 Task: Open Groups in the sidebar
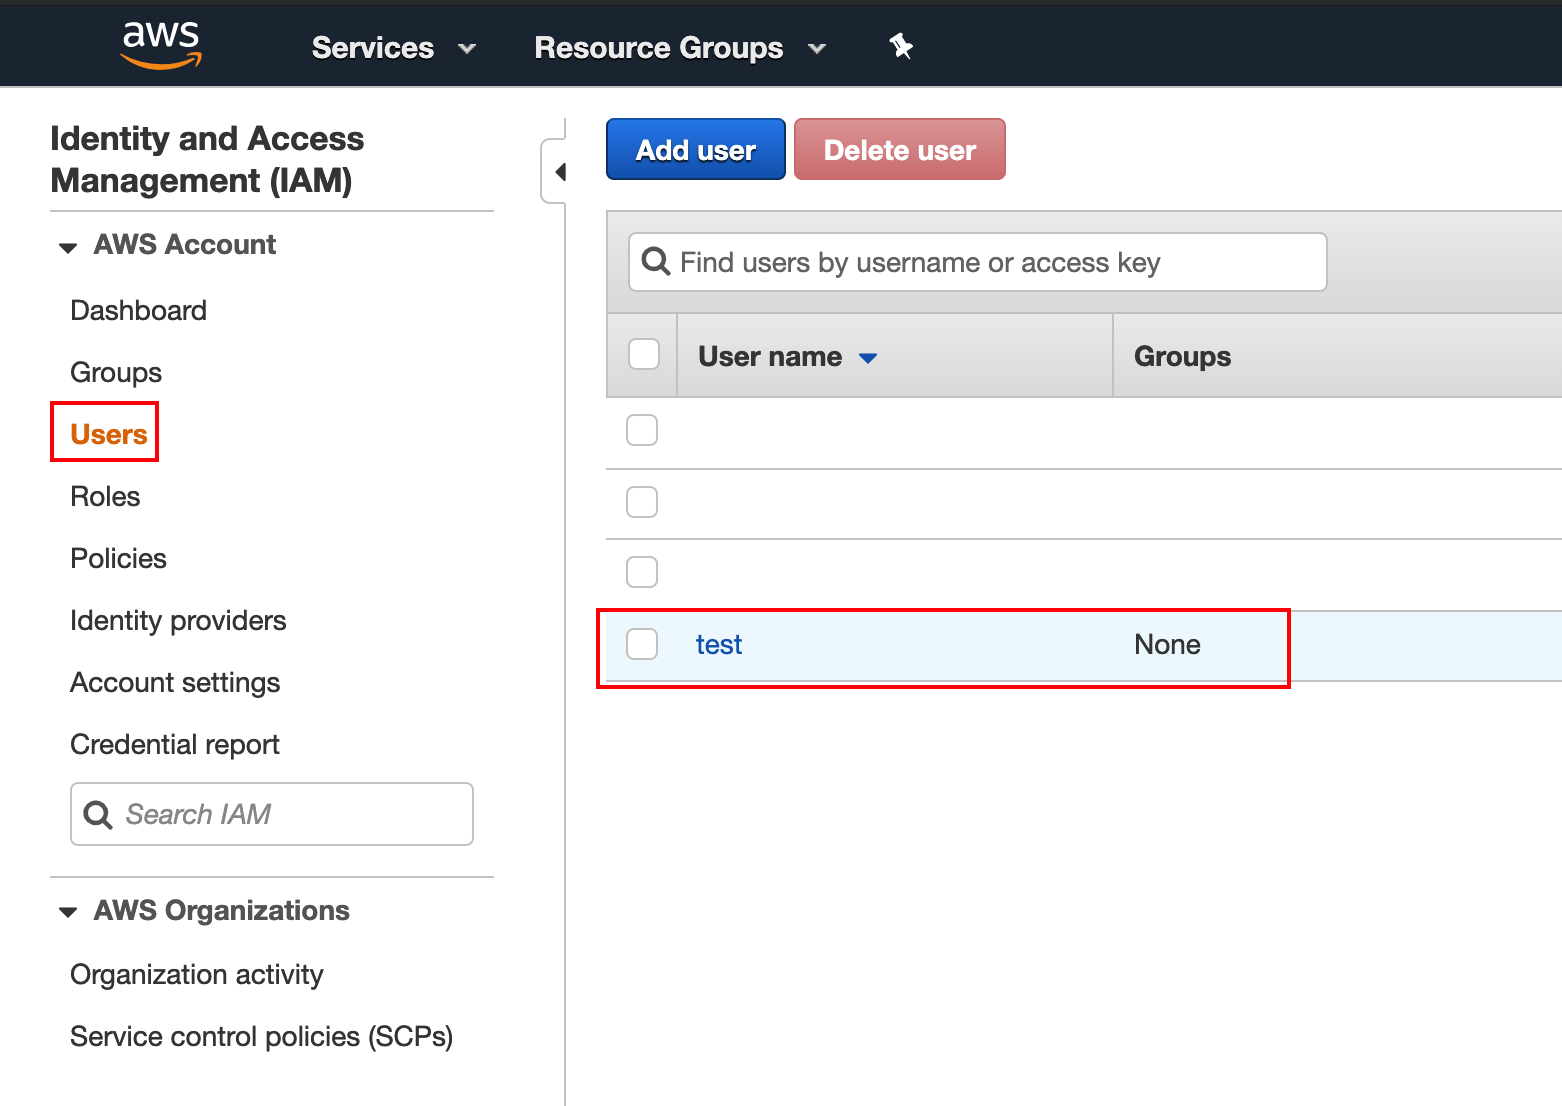tap(116, 373)
